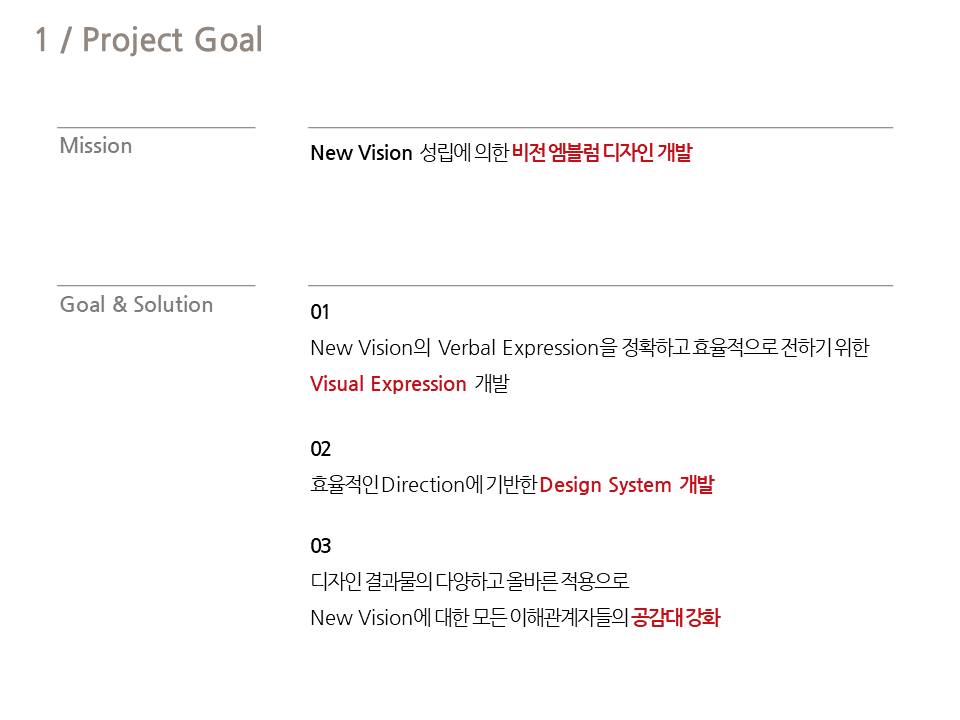Select the "Mission" section label
Screen dimensions: 960x720
tap(96, 146)
